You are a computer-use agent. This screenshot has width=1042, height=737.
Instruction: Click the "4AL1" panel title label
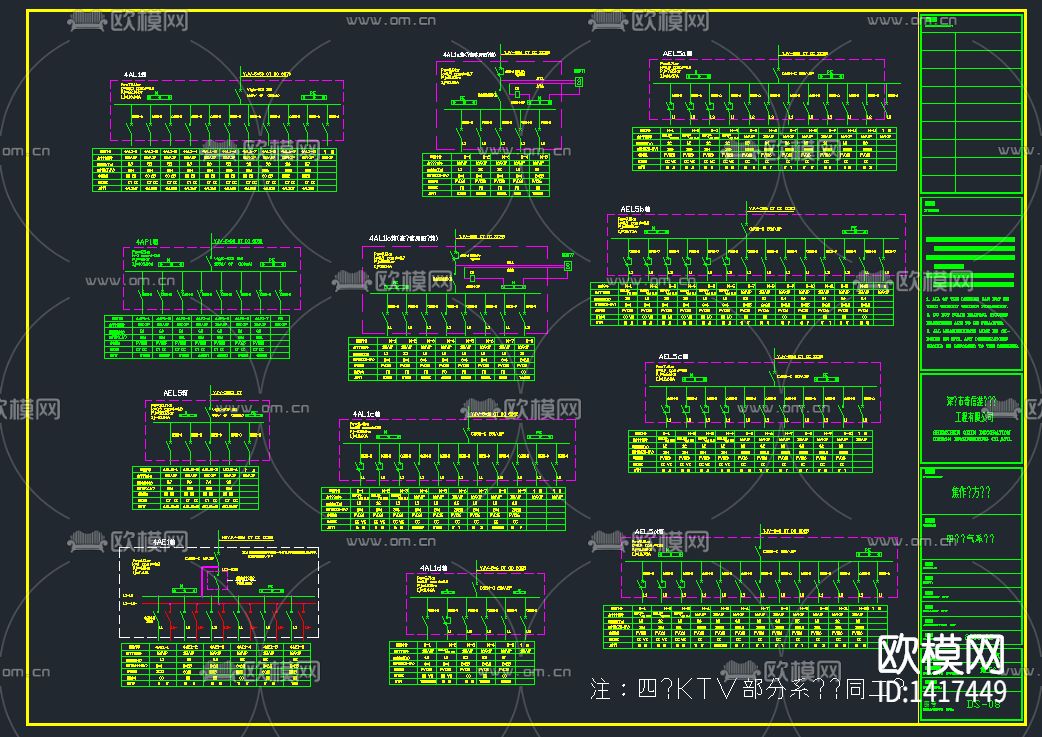(x=134, y=75)
